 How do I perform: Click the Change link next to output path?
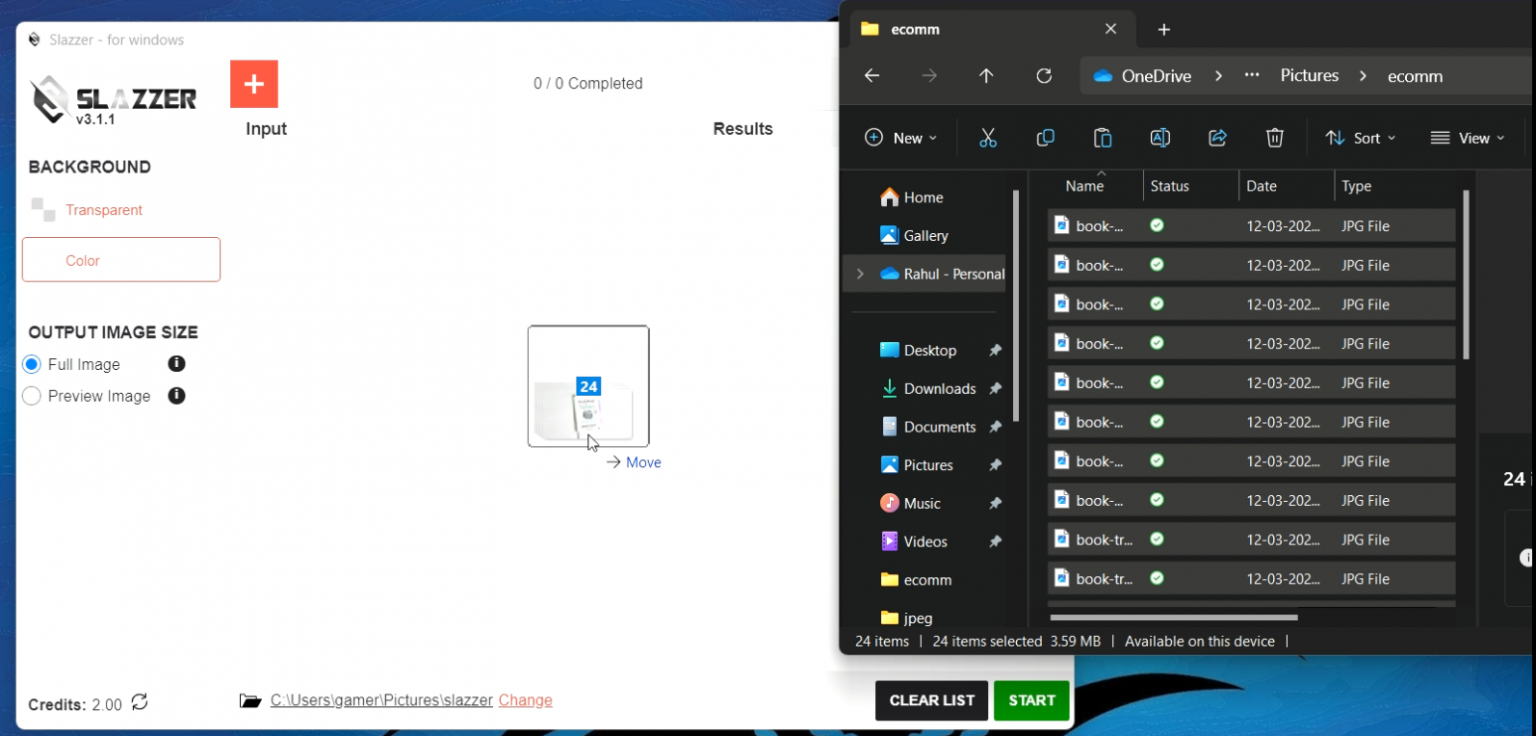point(525,700)
